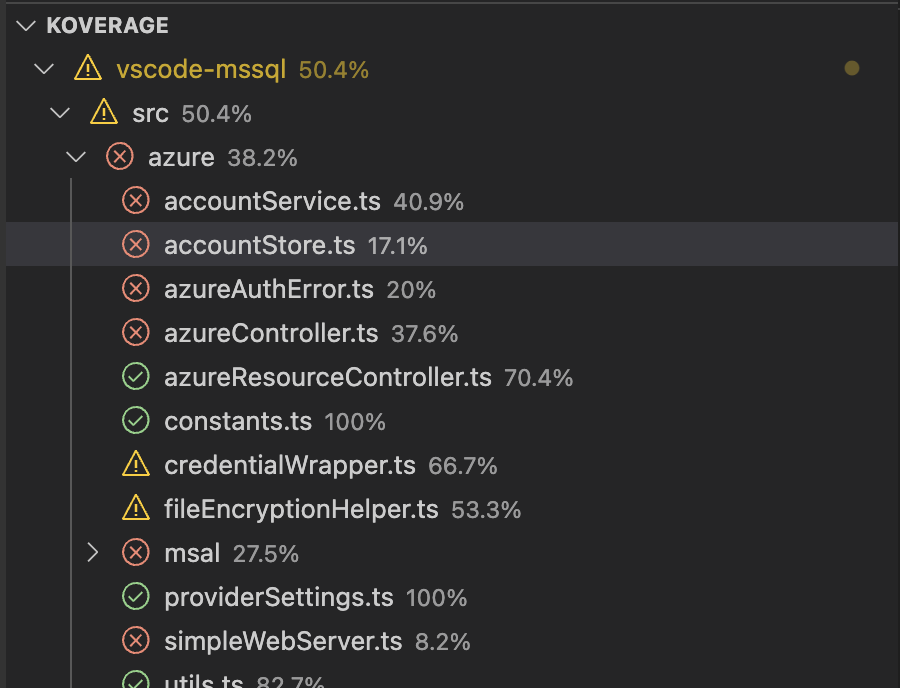Select azureResourceController.ts at 70.4%
The height and width of the screenshot is (688, 900).
328,377
